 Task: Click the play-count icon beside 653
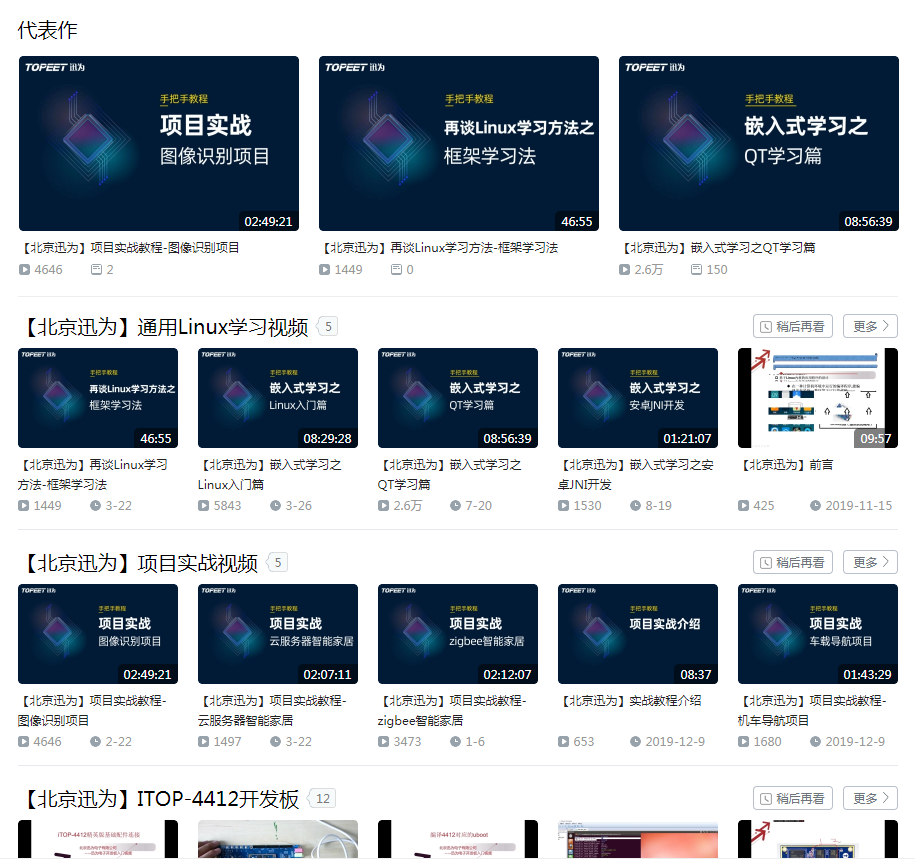click(563, 741)
